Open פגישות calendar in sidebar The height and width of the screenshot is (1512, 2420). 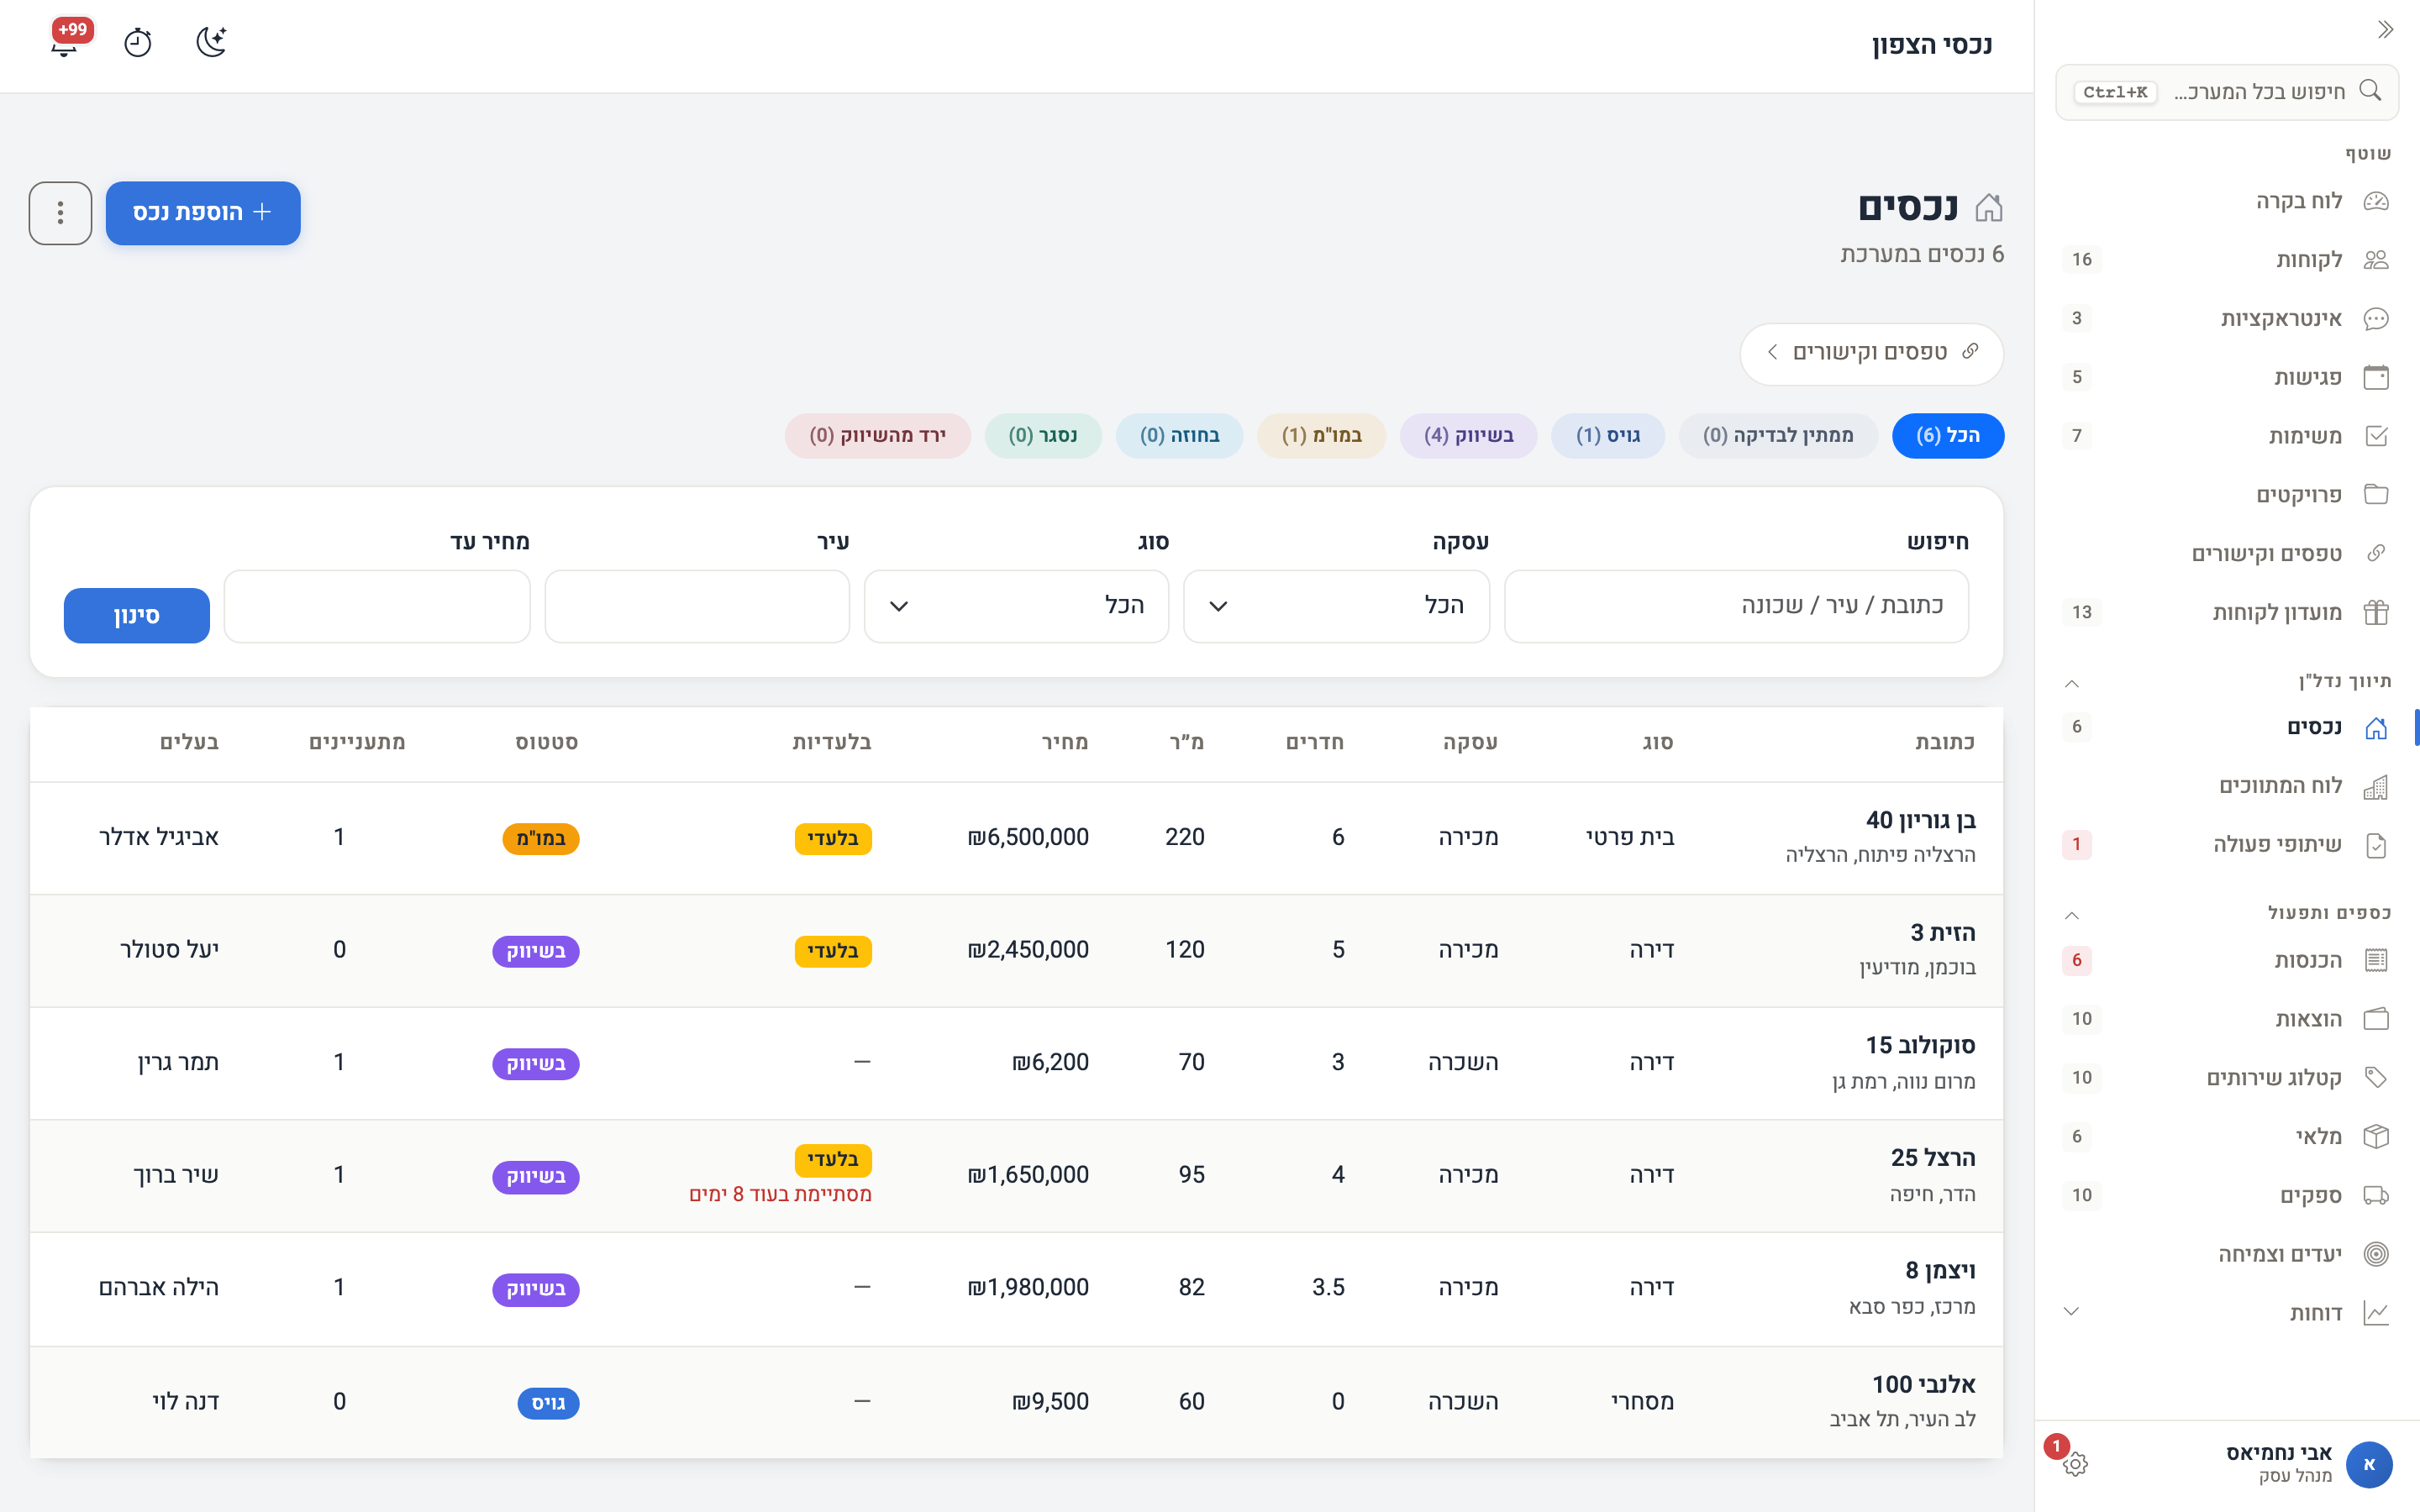coord(2227,377)
